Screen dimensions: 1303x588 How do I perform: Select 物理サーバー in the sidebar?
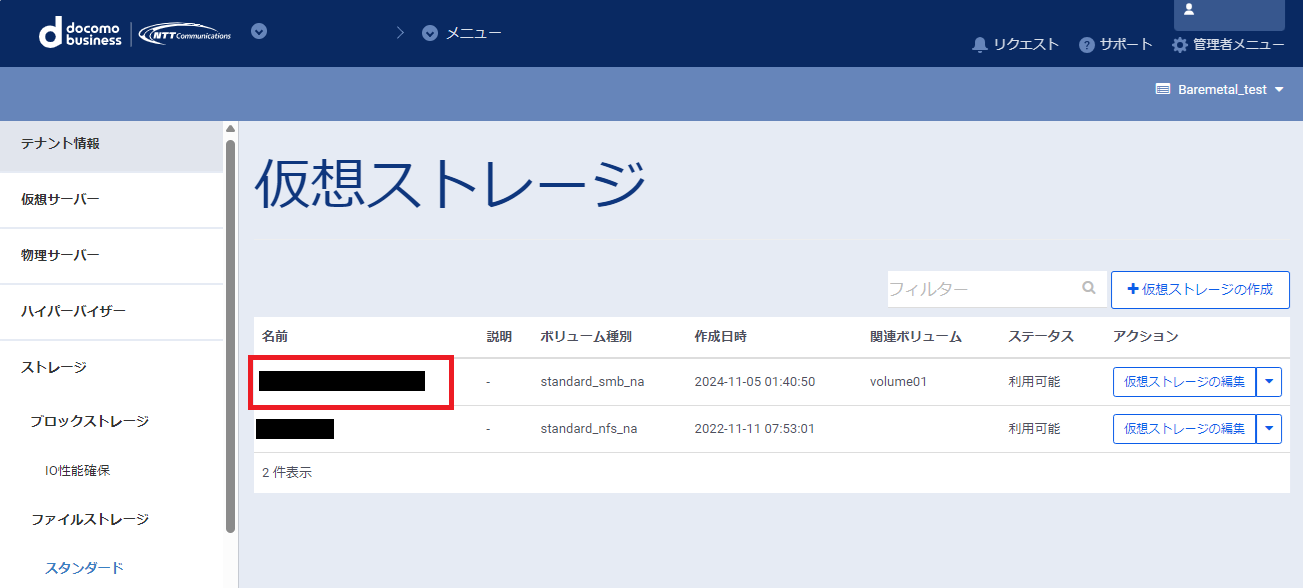click(x=60, y=255)
